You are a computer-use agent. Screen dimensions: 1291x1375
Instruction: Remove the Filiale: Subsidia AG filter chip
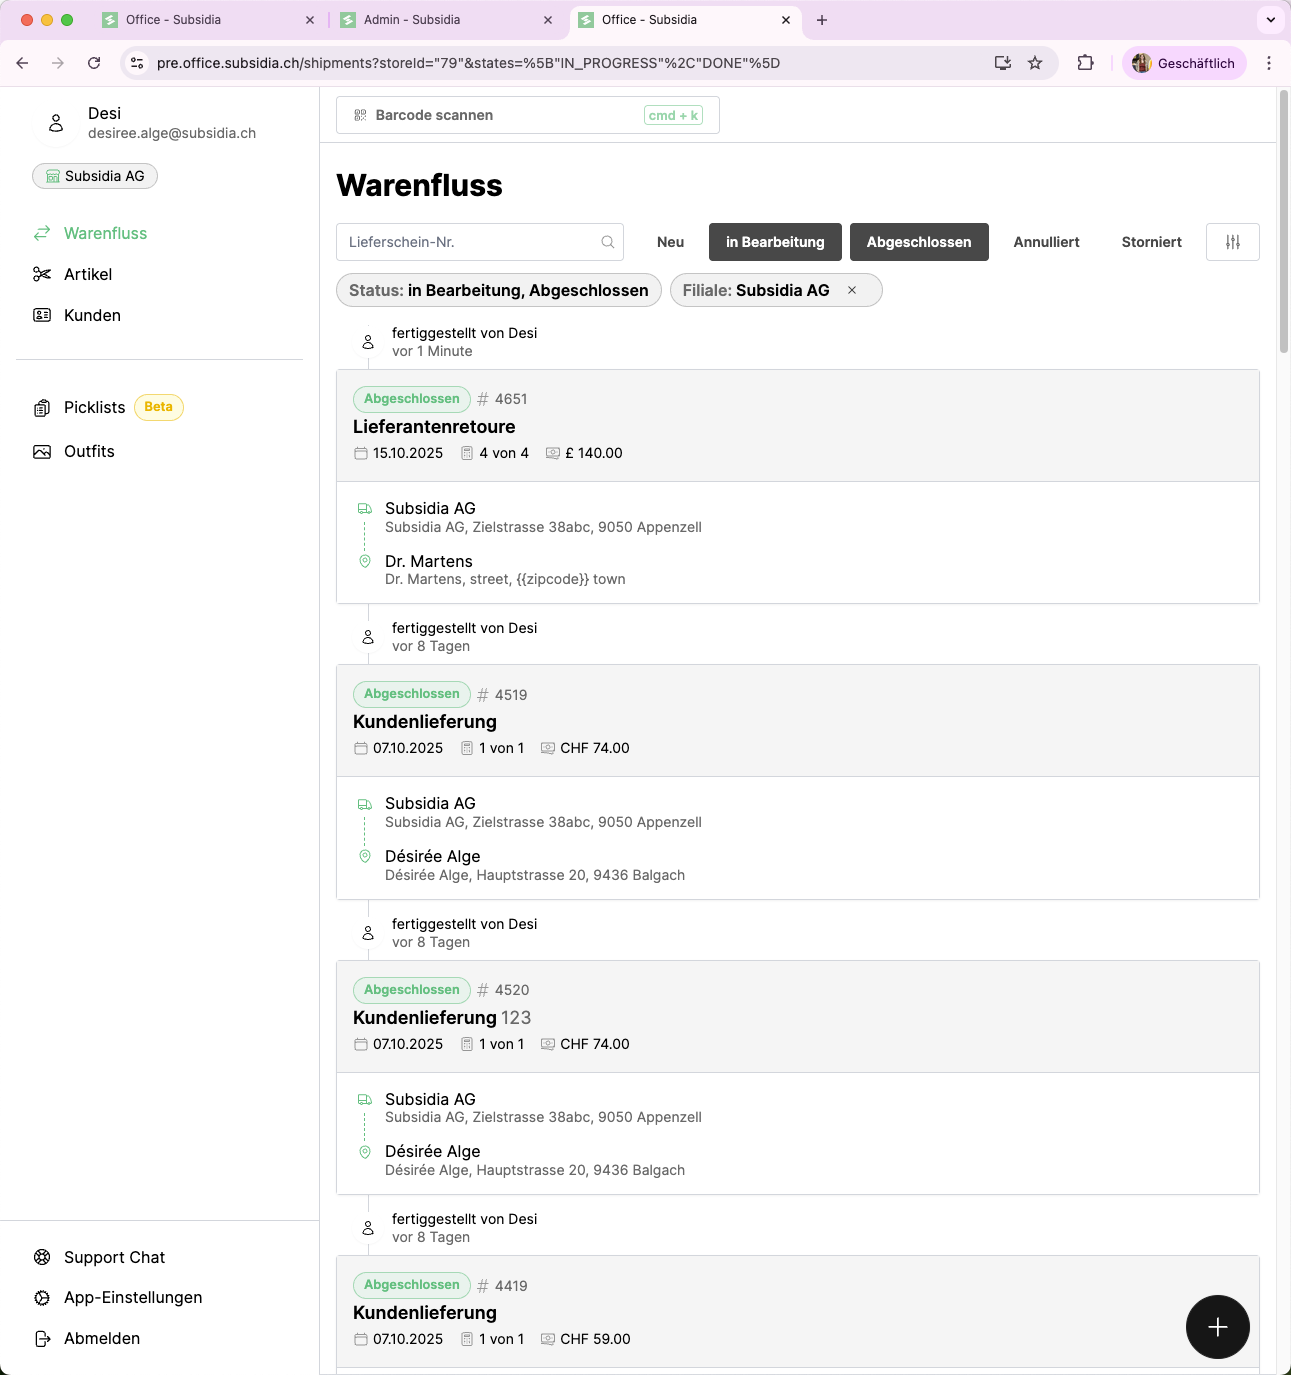852,290
